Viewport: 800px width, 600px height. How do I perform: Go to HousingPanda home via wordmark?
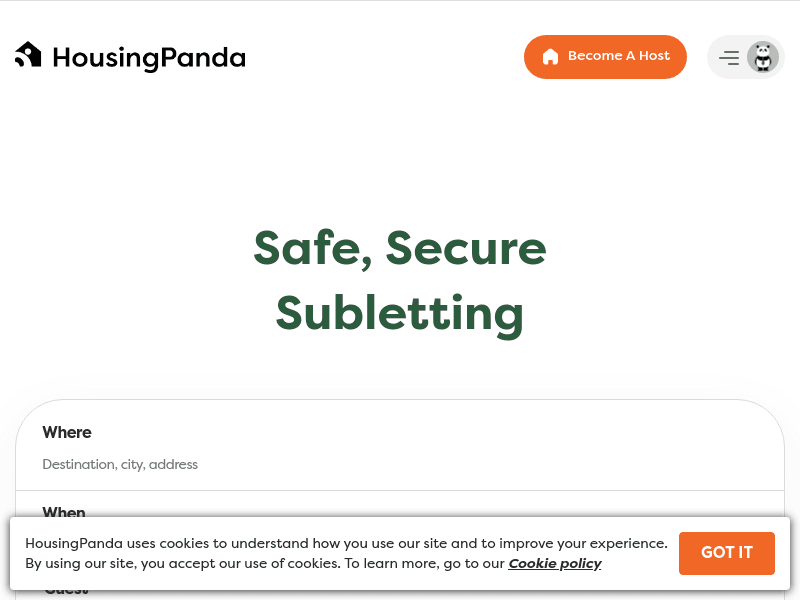pos(150,57)
